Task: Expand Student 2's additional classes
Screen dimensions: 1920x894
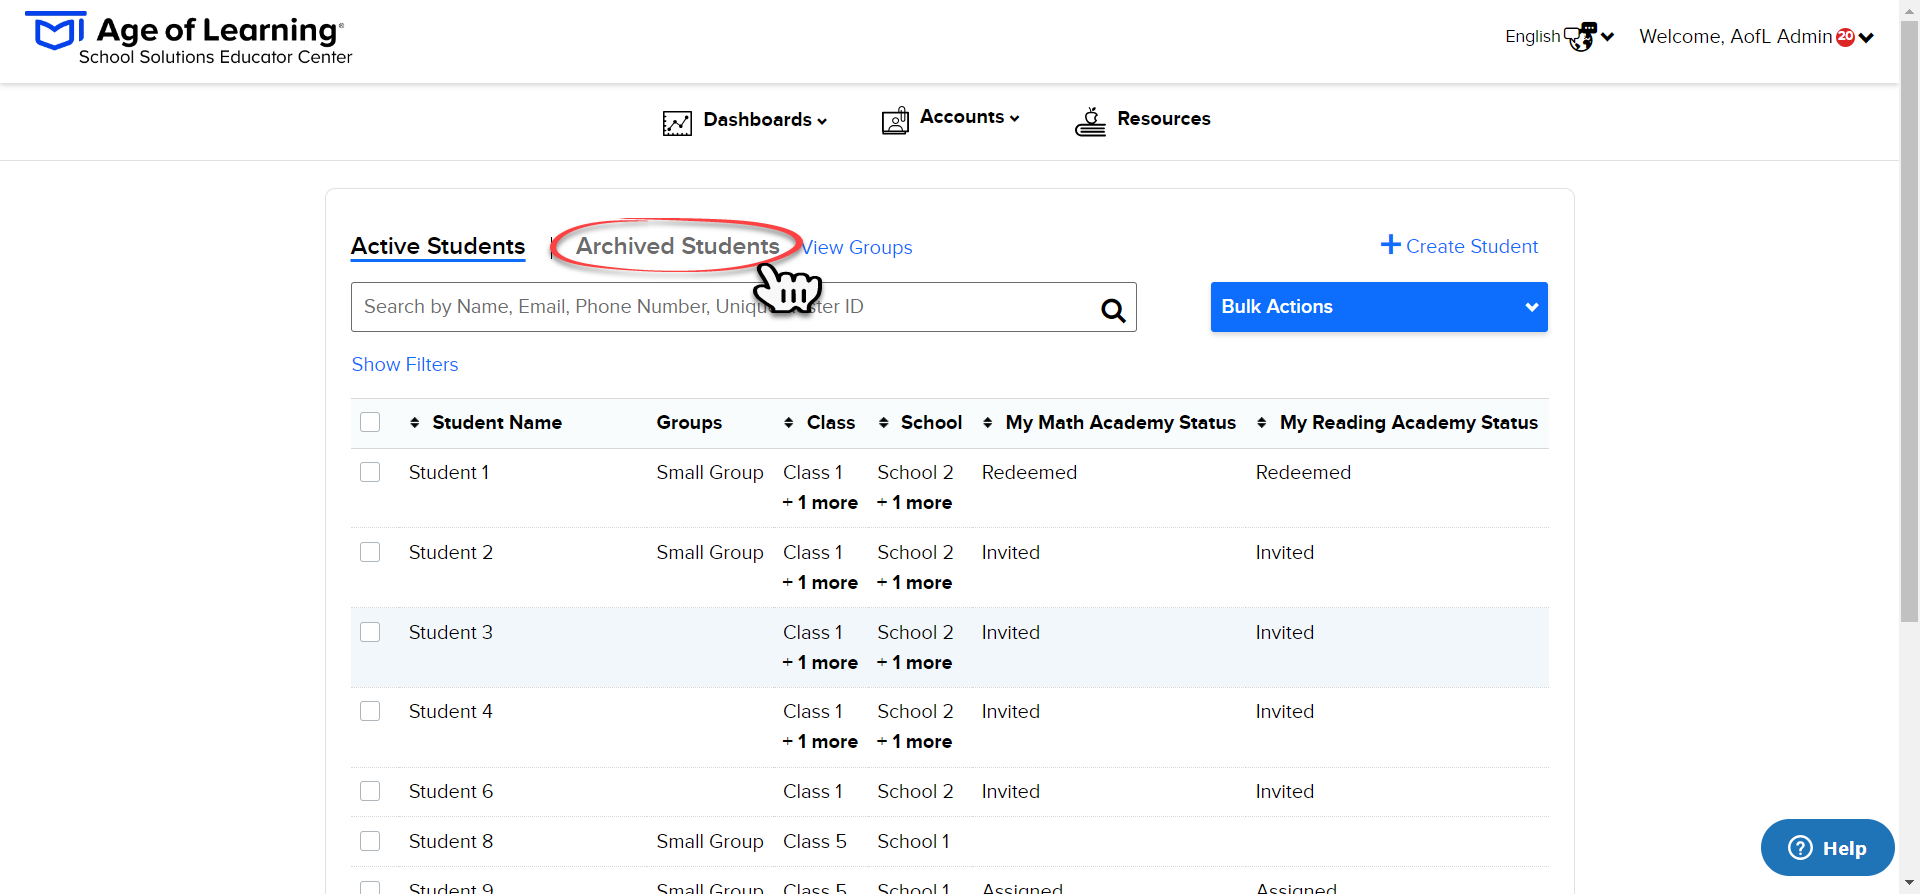Action: pos(820,583)
